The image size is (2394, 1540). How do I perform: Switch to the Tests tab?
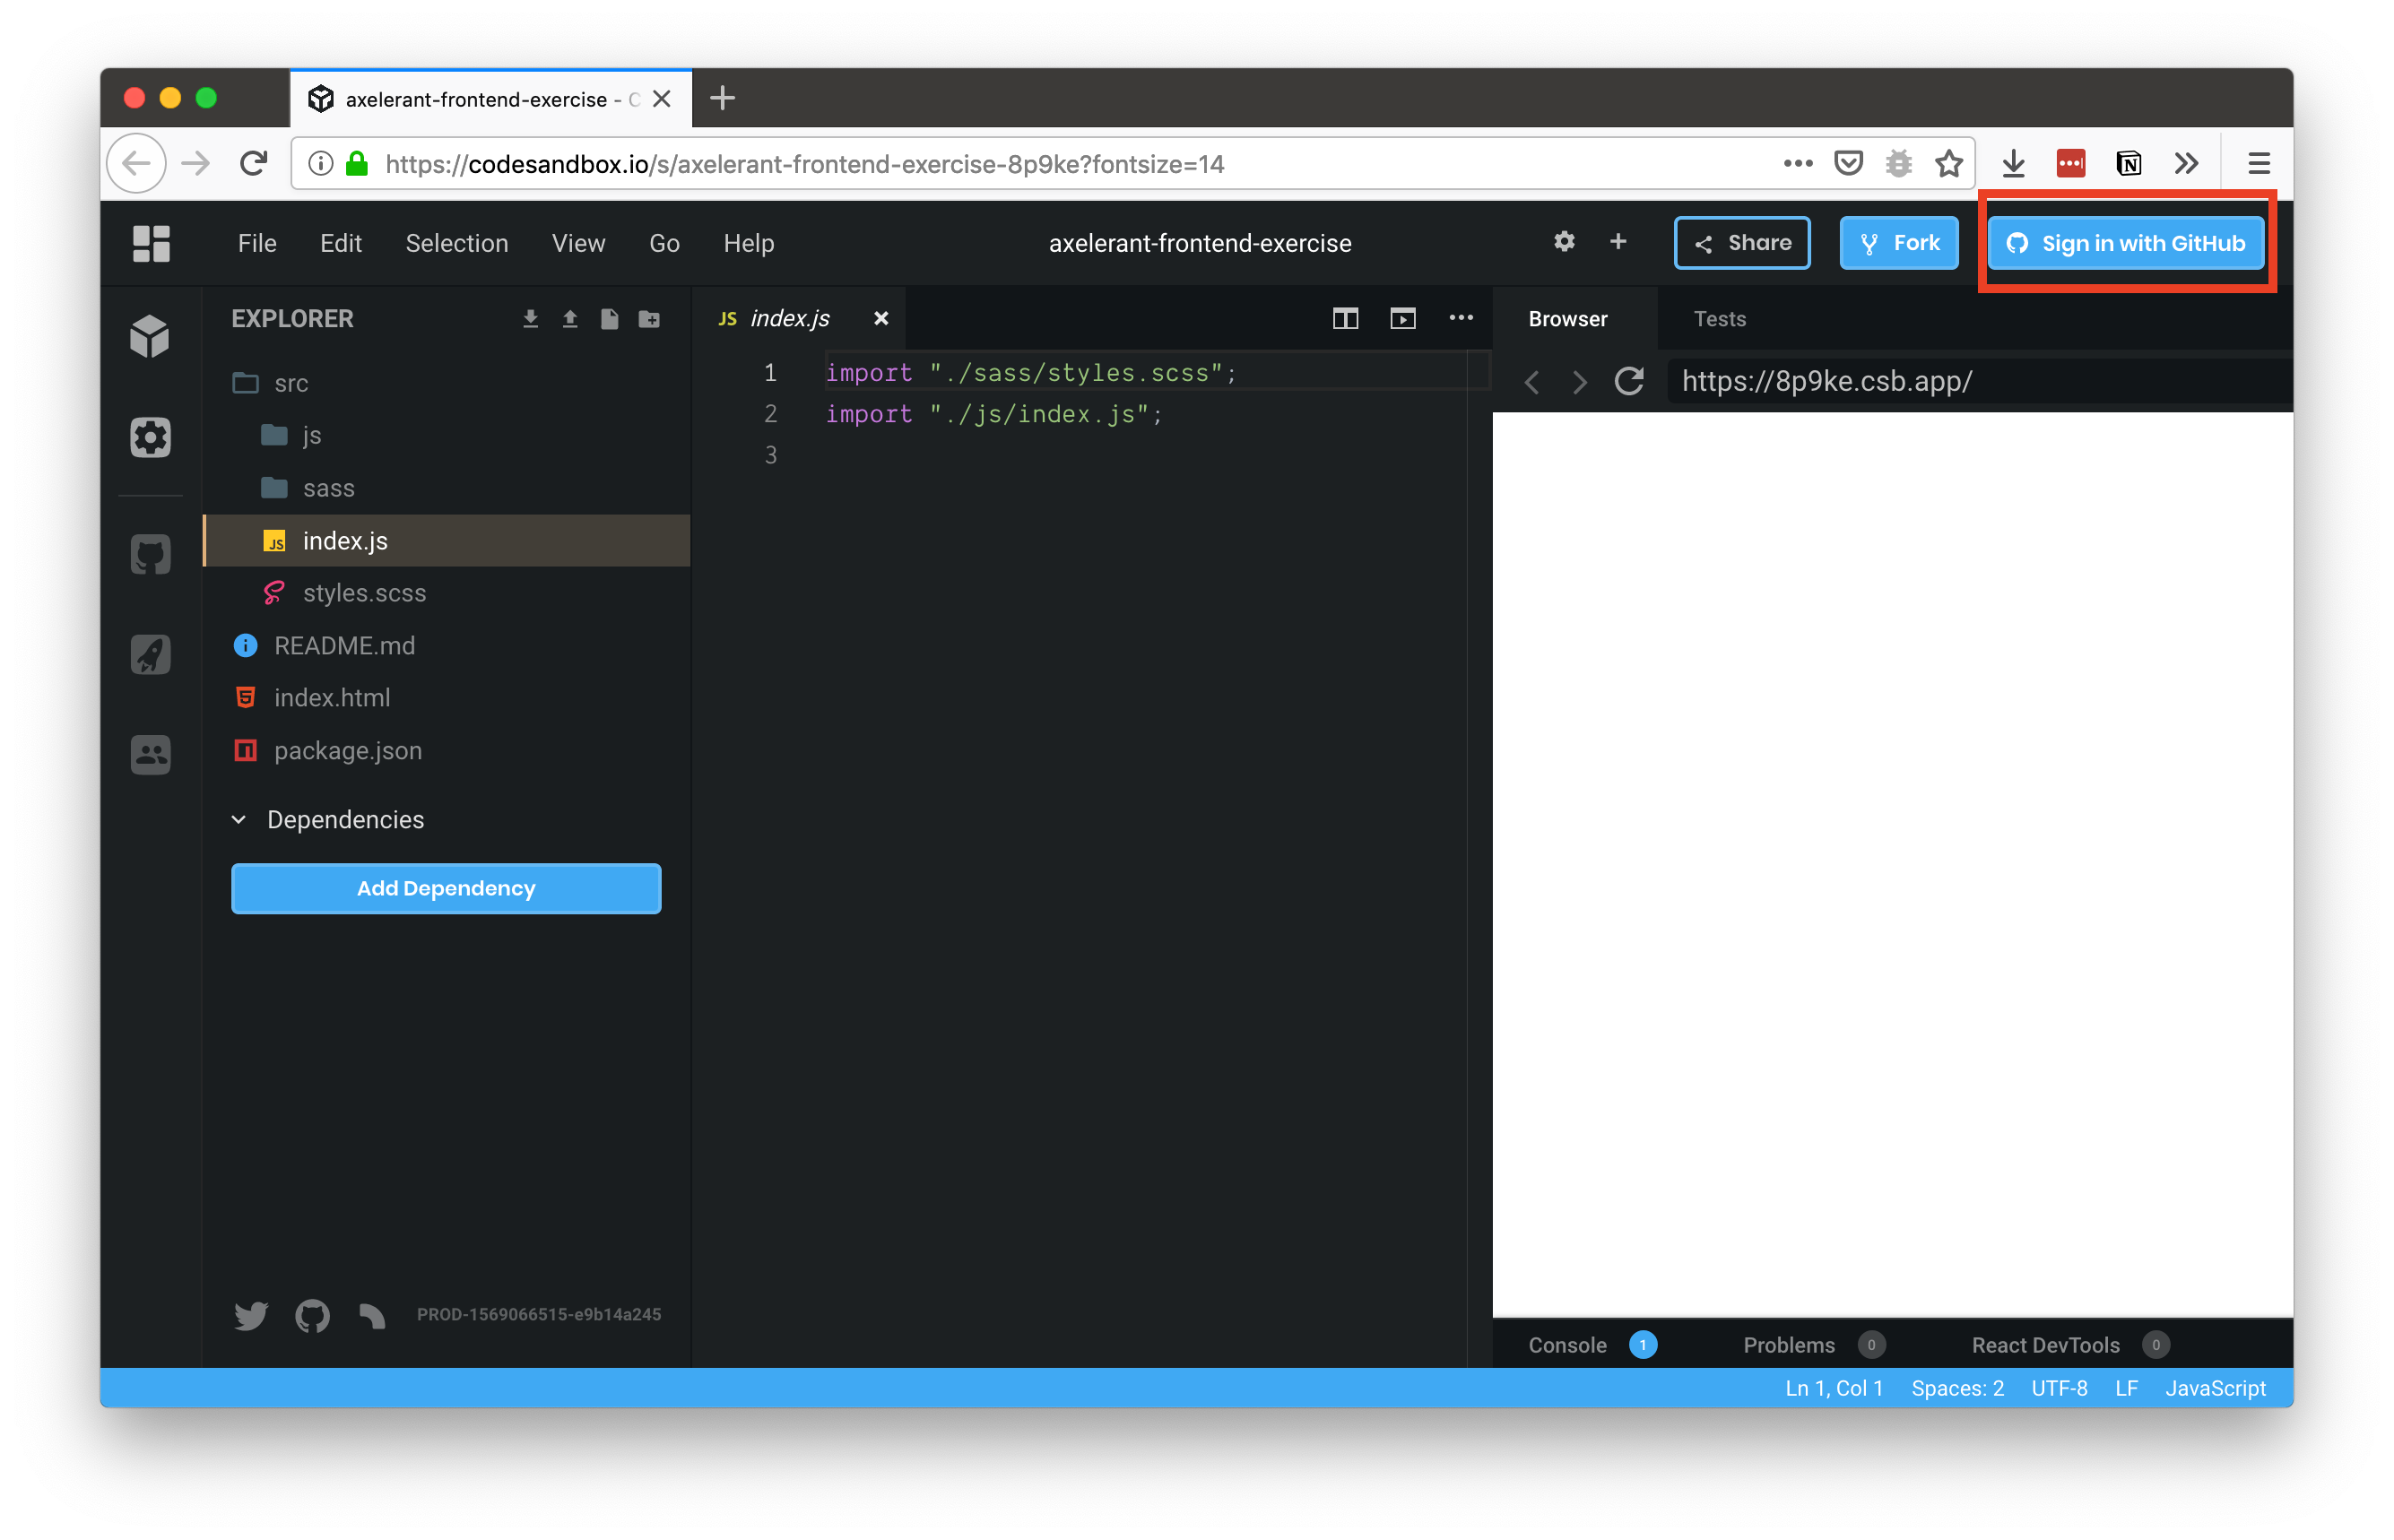[1719, 319]
